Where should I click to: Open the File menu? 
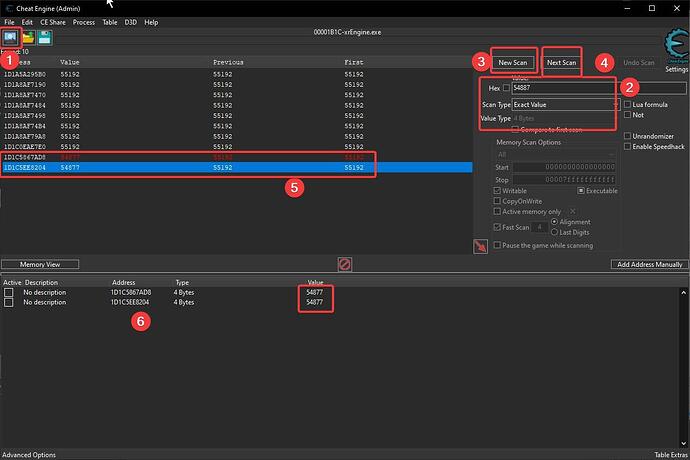(x=9, y=22)
